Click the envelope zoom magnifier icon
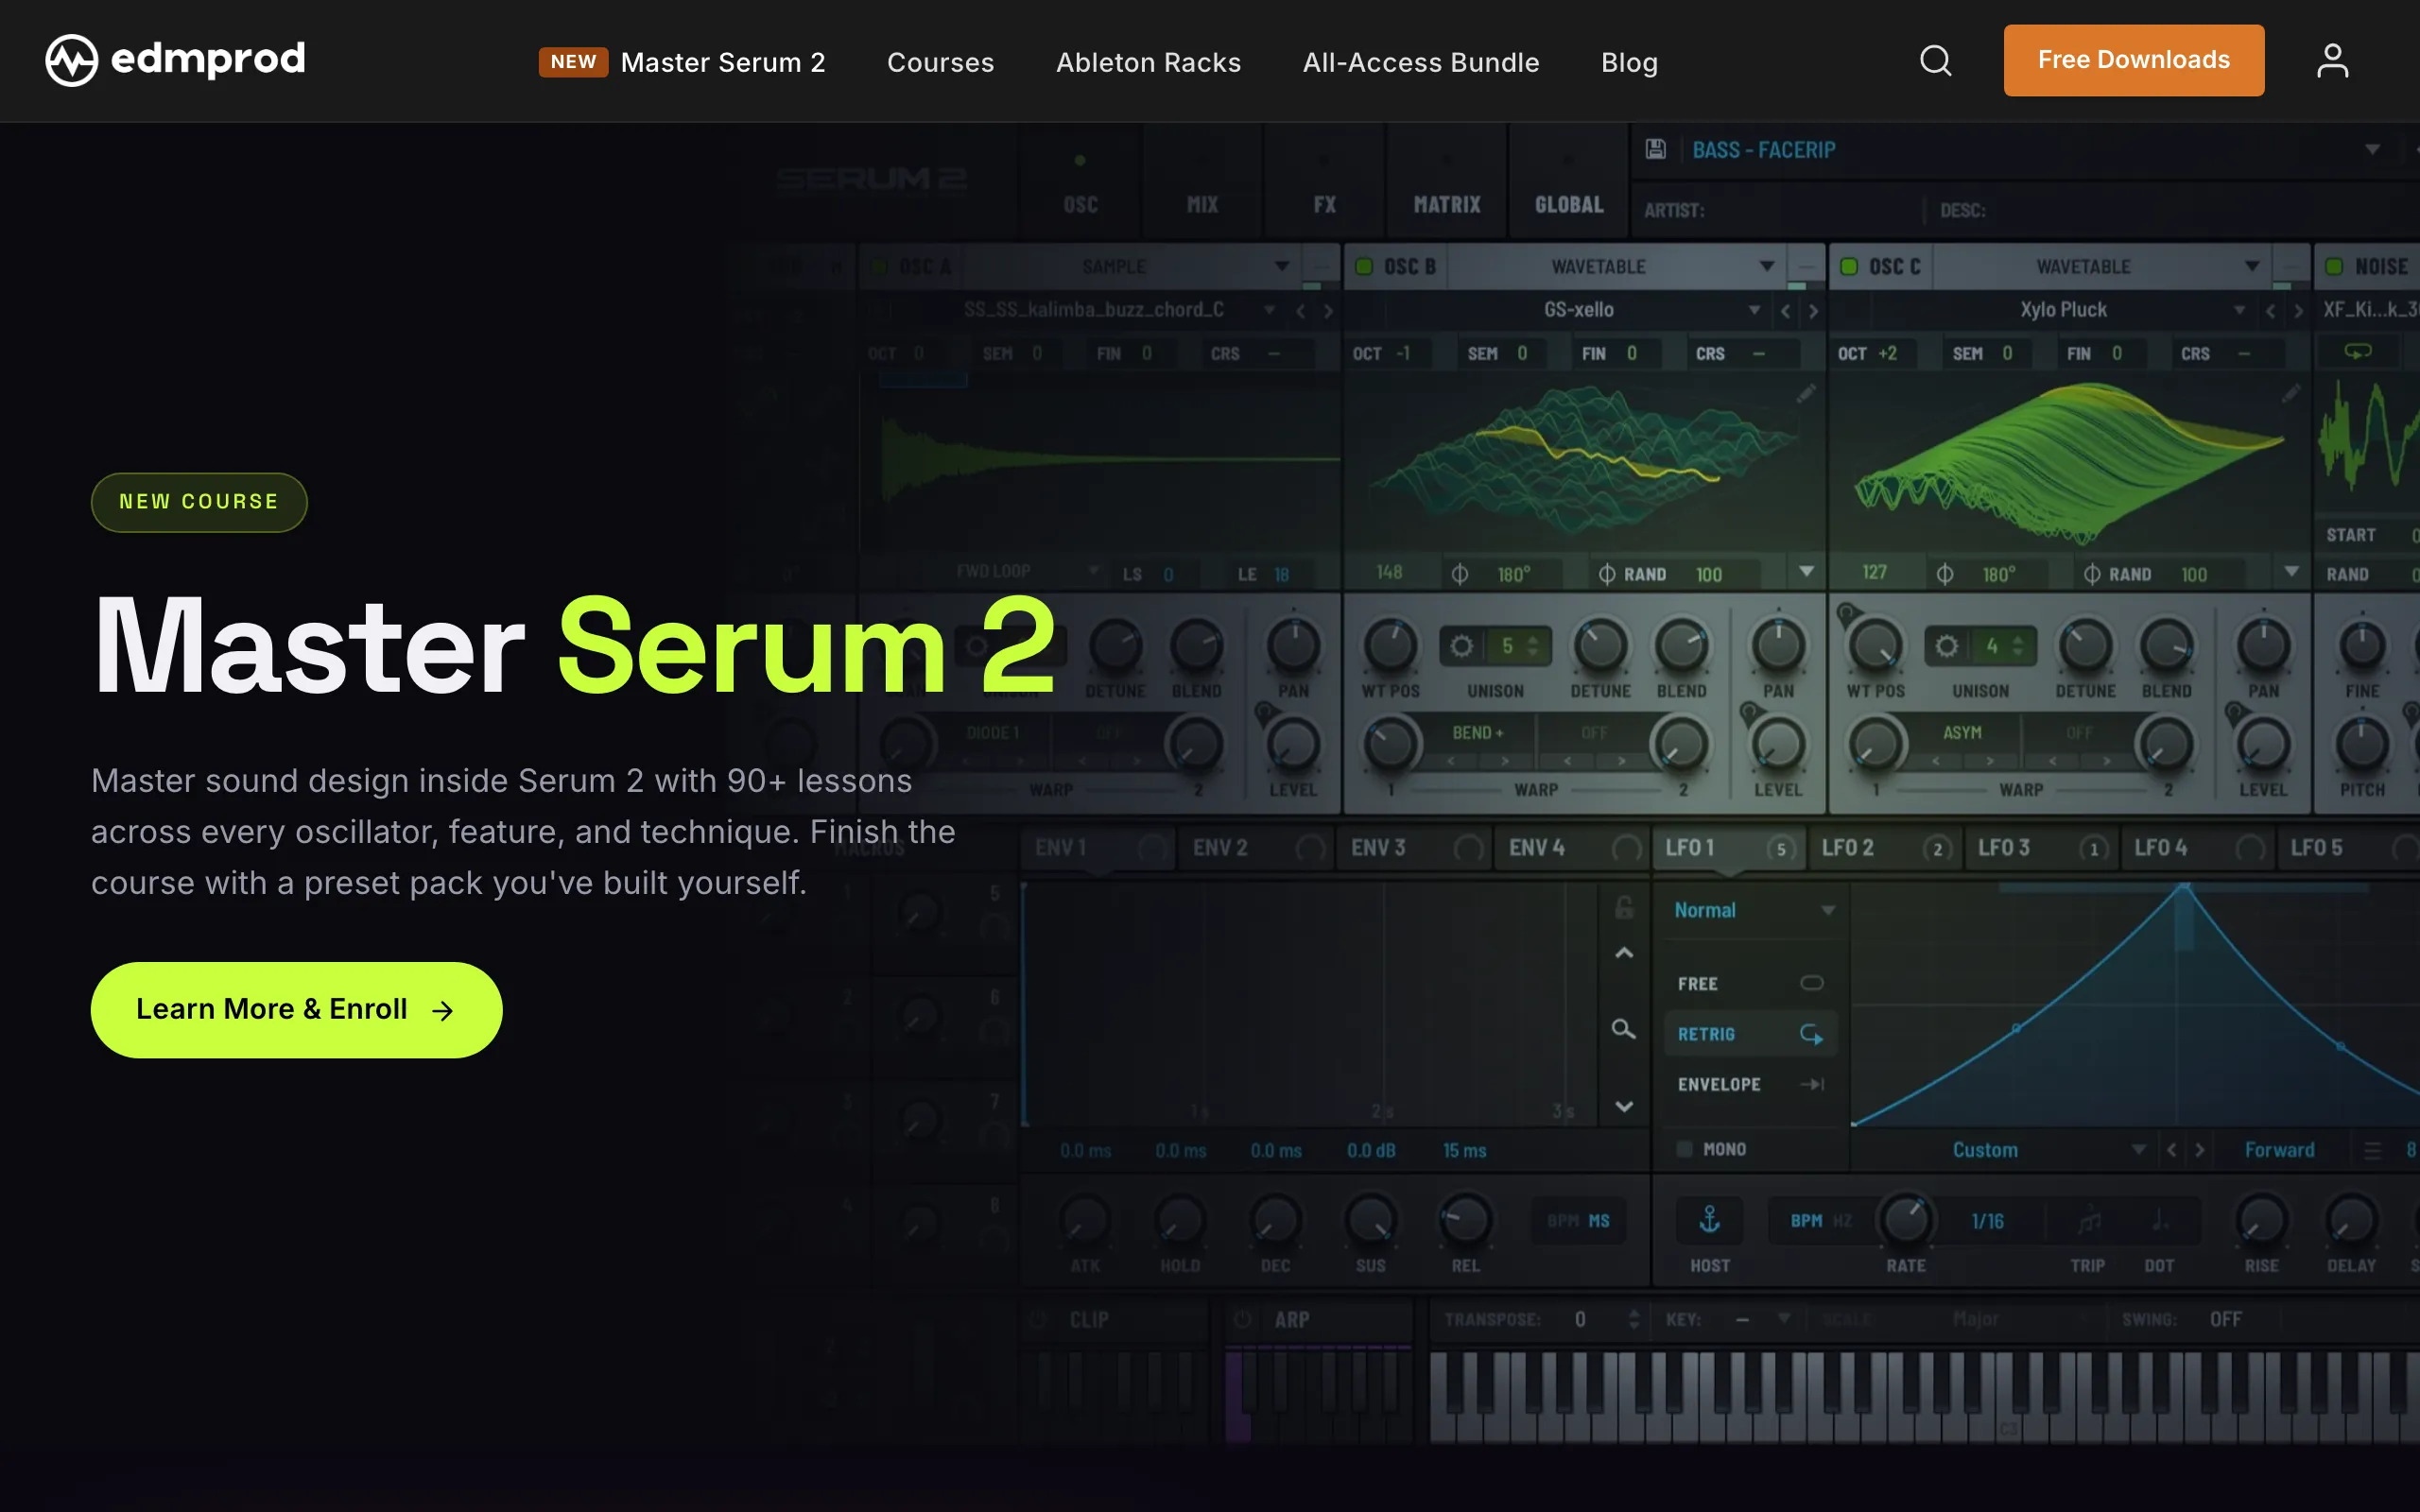This screenshot has height=1512, width=2420. pyautogui.click(x=1624, y=1029)
